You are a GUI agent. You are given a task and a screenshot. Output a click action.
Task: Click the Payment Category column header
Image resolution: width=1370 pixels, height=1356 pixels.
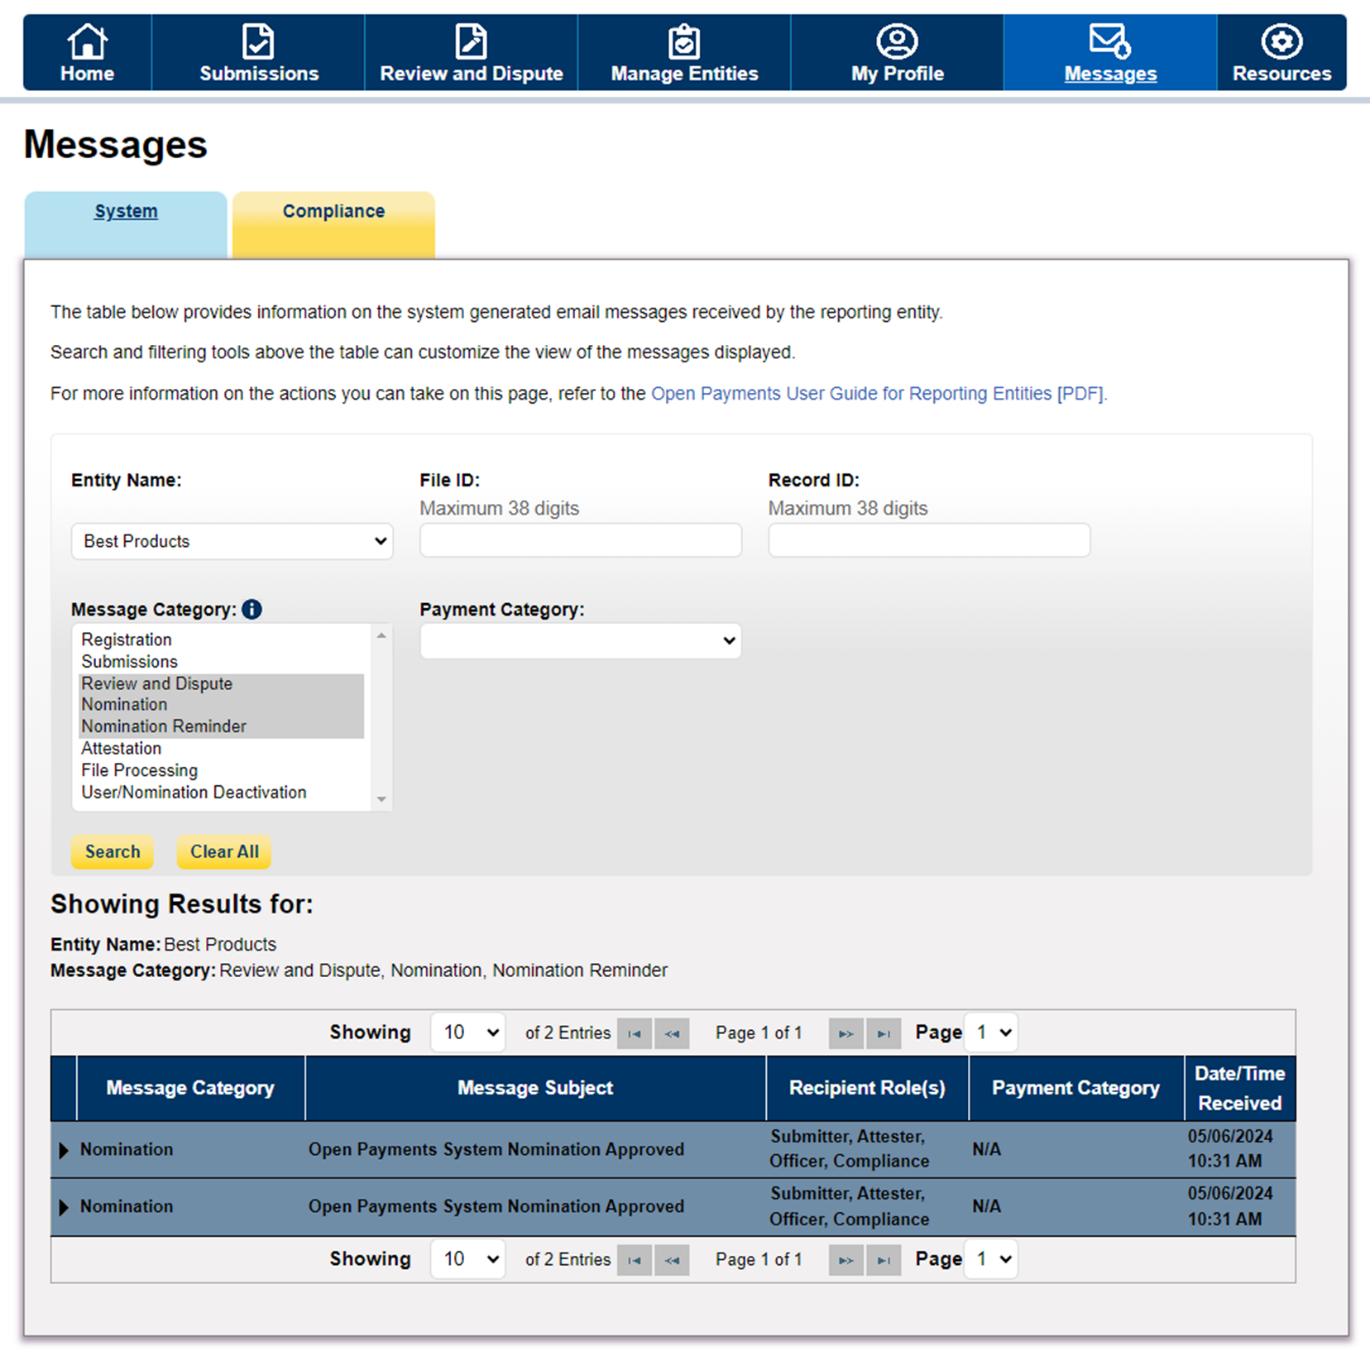pyautogui.click(x=1076, y=1088)
